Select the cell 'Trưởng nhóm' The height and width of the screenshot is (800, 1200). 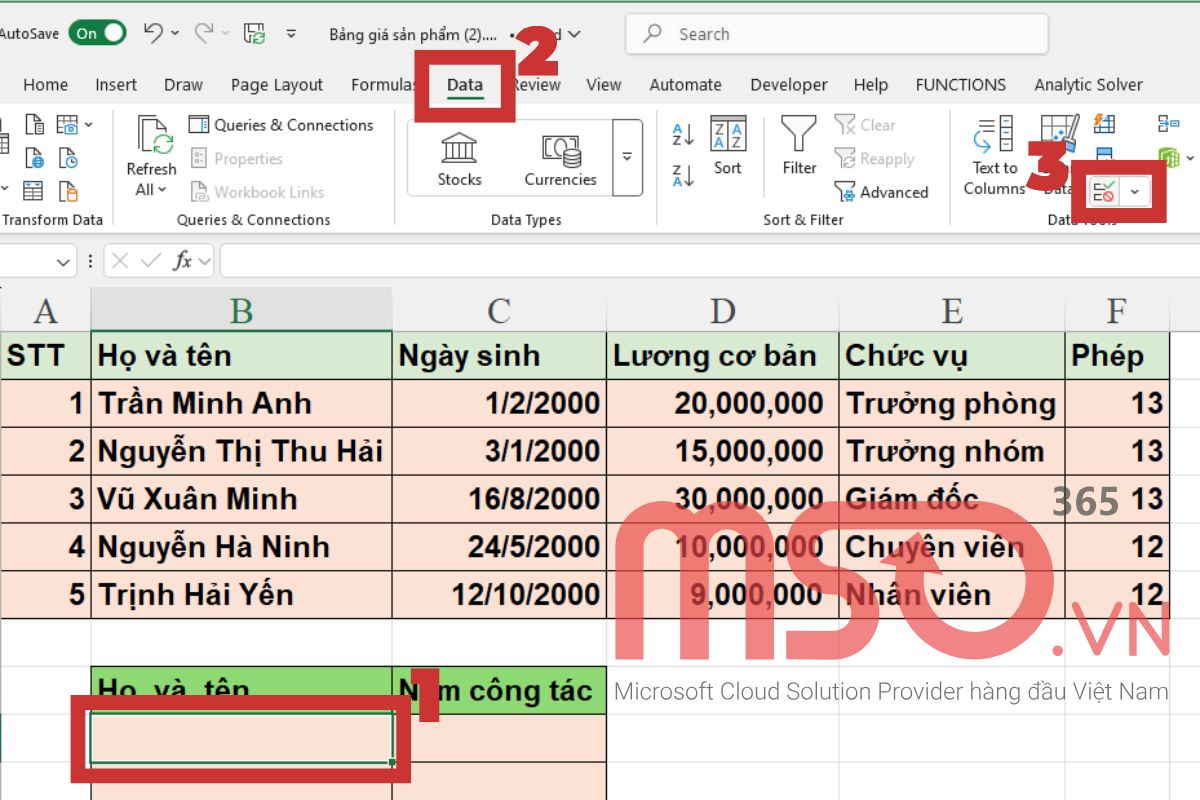pyautogui.click(x=952, y=451)
